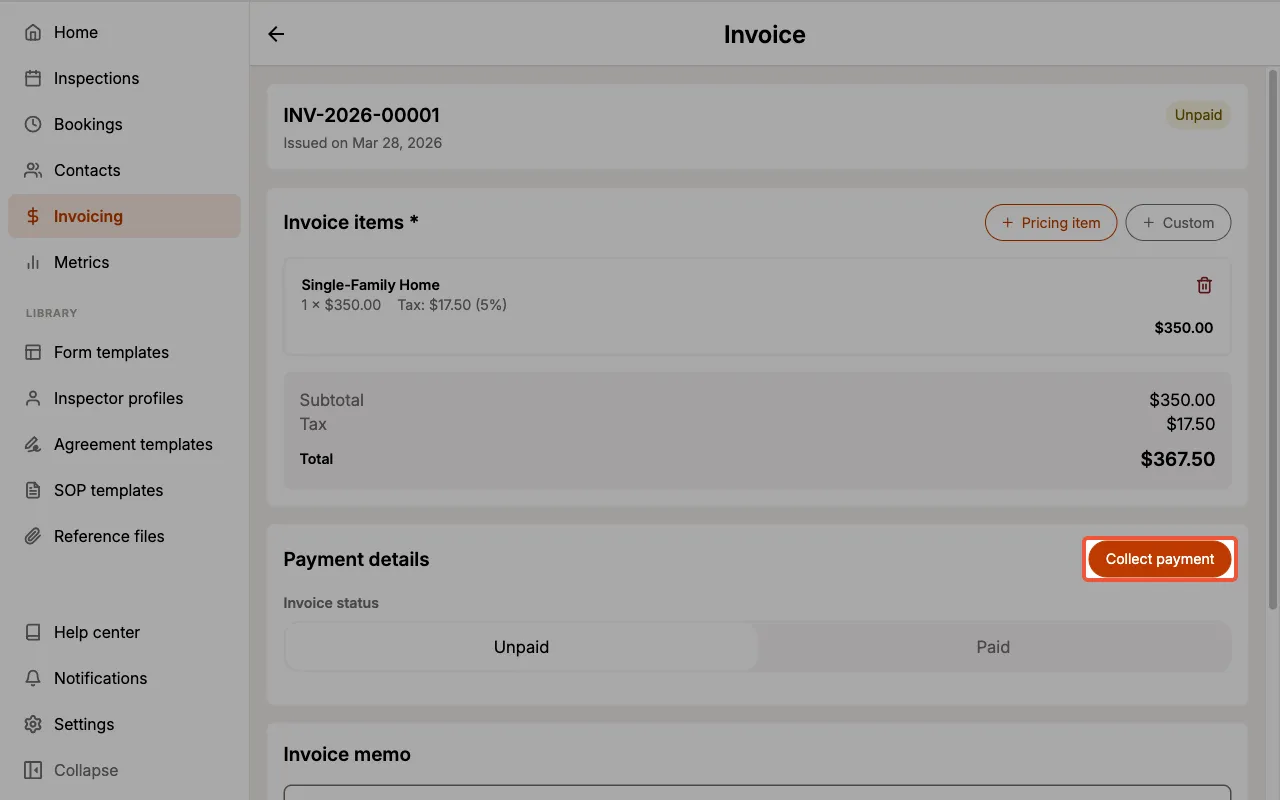Click the Reference files paperclip icon
Screen dimensions: 1280x800
(x=33, y=536)
